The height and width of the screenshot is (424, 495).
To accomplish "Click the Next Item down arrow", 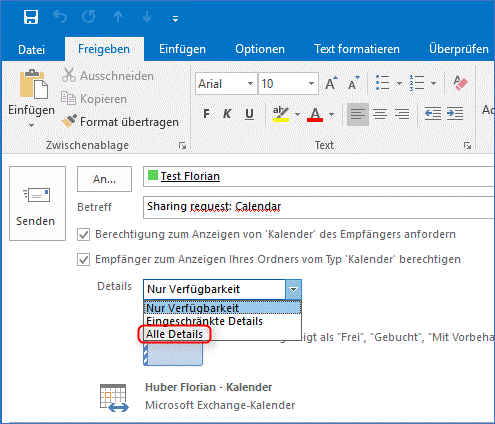I will click(x=147, y=16).
